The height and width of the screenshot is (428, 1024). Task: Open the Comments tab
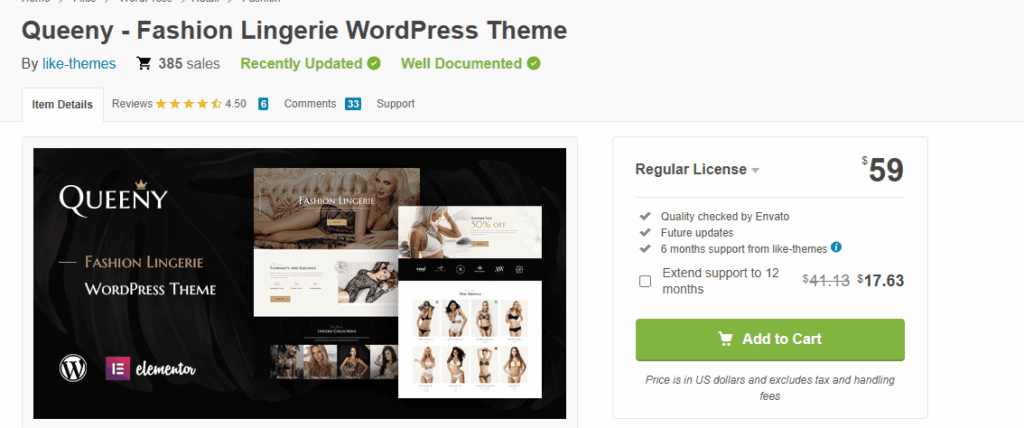click(310, 103)
